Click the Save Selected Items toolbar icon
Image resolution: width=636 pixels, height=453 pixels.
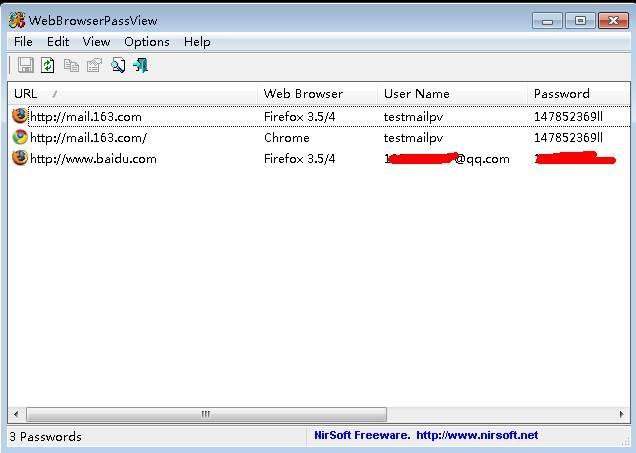(x=26, y=65)
